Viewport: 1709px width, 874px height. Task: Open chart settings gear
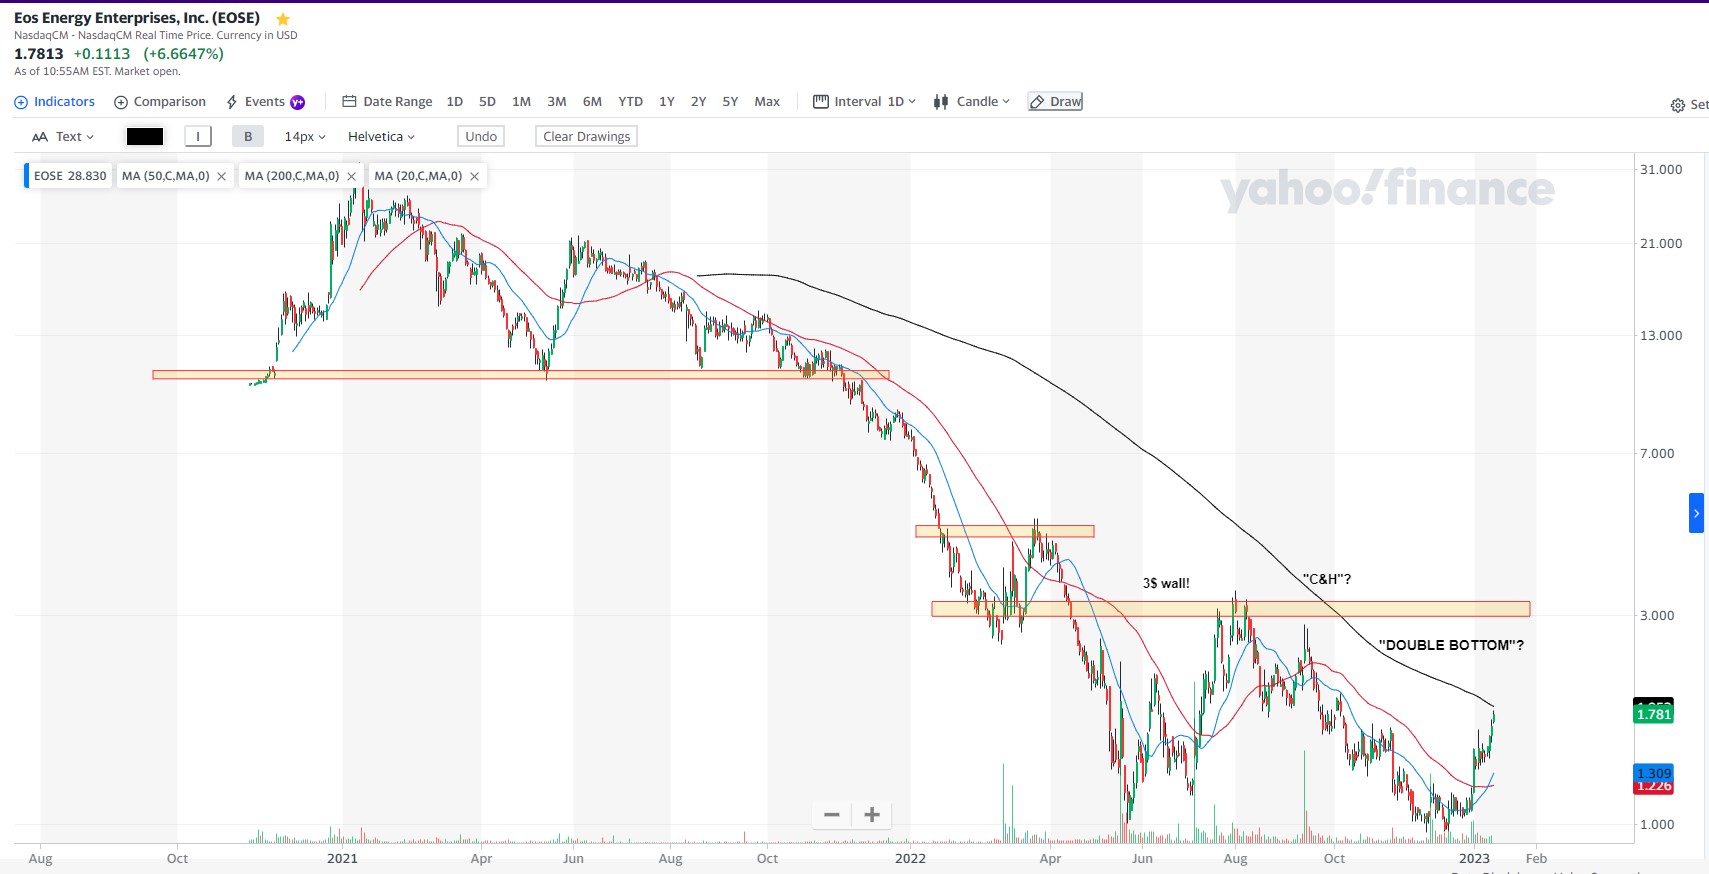[1678, 105]
